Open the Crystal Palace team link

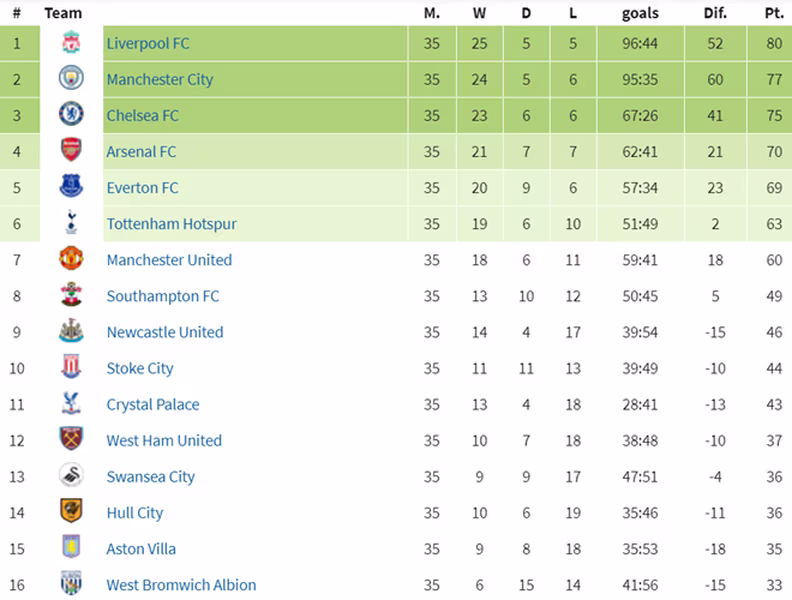[153, 405]
